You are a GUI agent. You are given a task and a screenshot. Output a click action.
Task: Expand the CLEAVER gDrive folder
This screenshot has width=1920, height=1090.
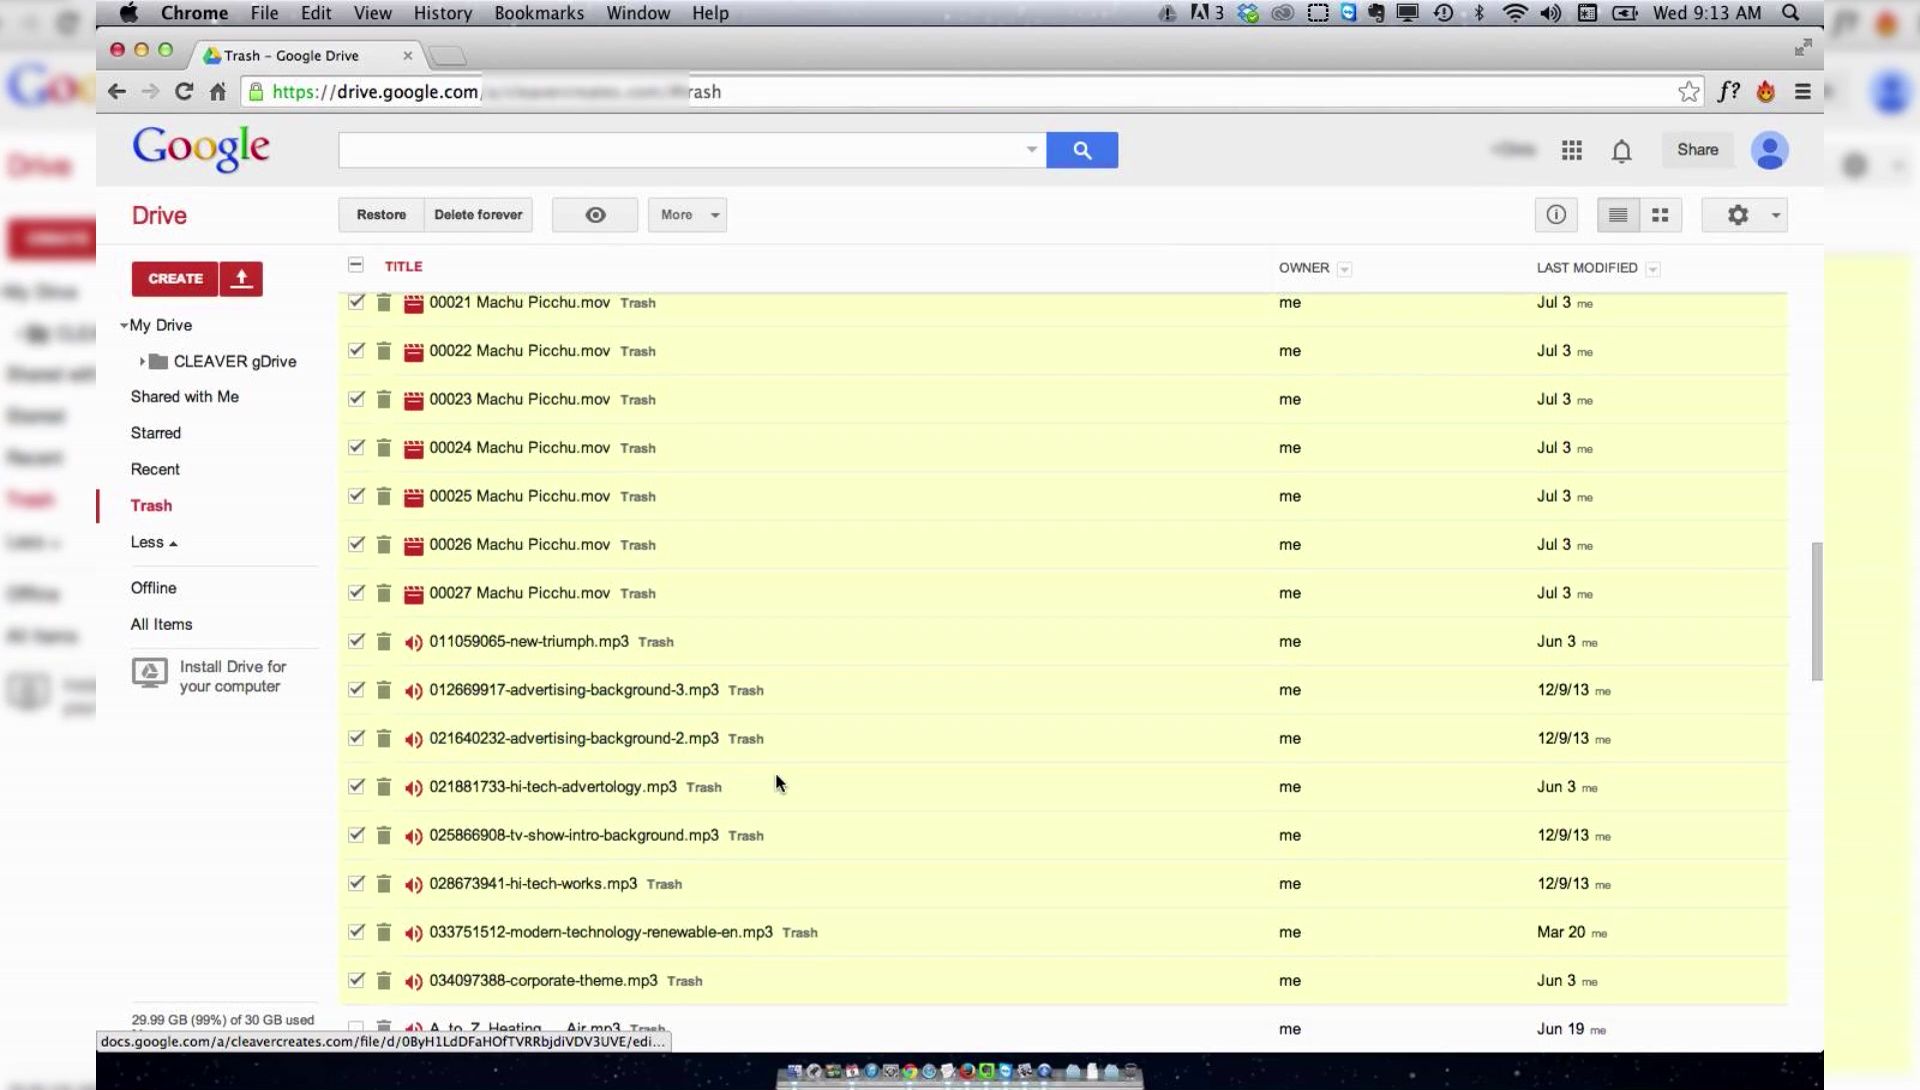click(x=142, y=362)
